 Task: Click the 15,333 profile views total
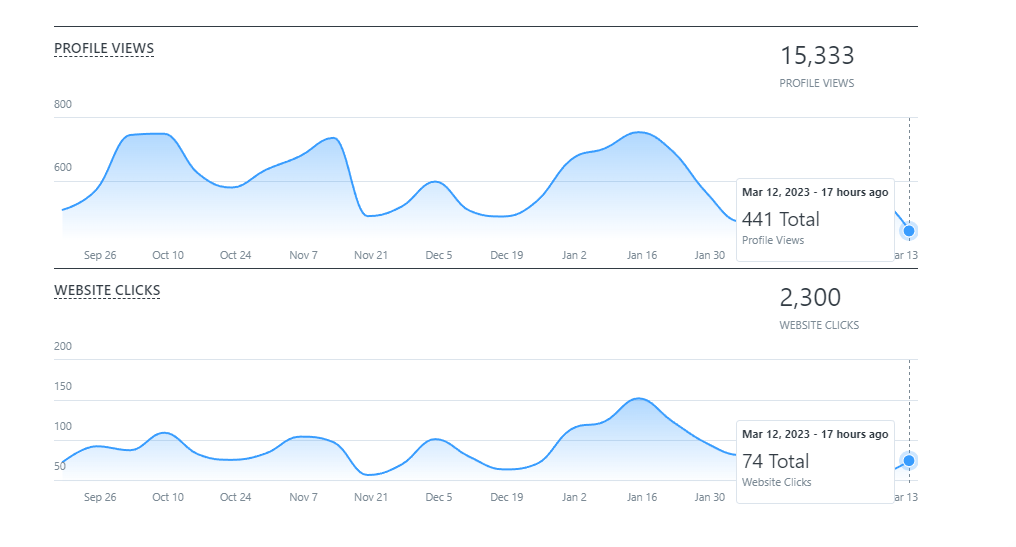click(x=816, y=55)
